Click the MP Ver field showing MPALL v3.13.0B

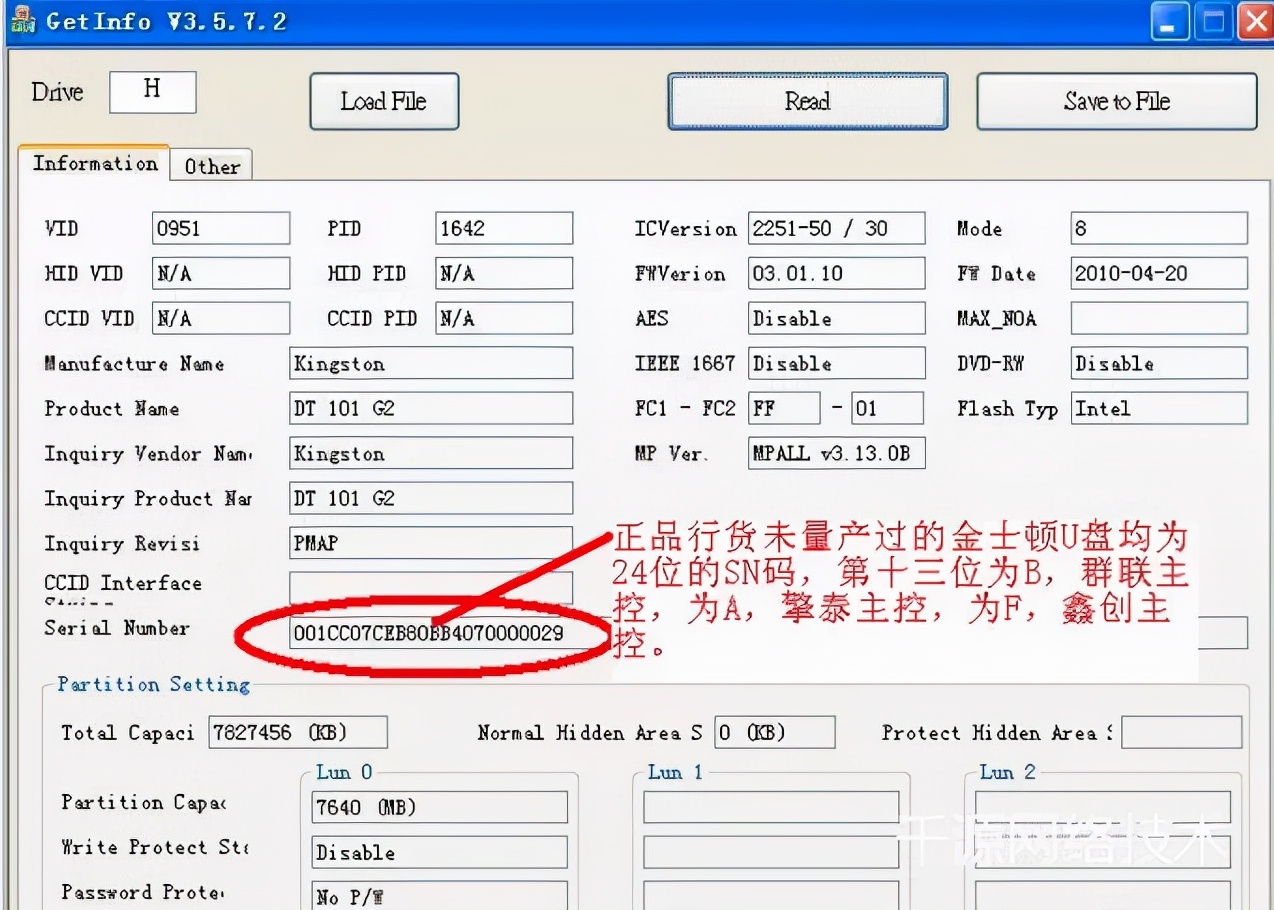tap(838, 453)
